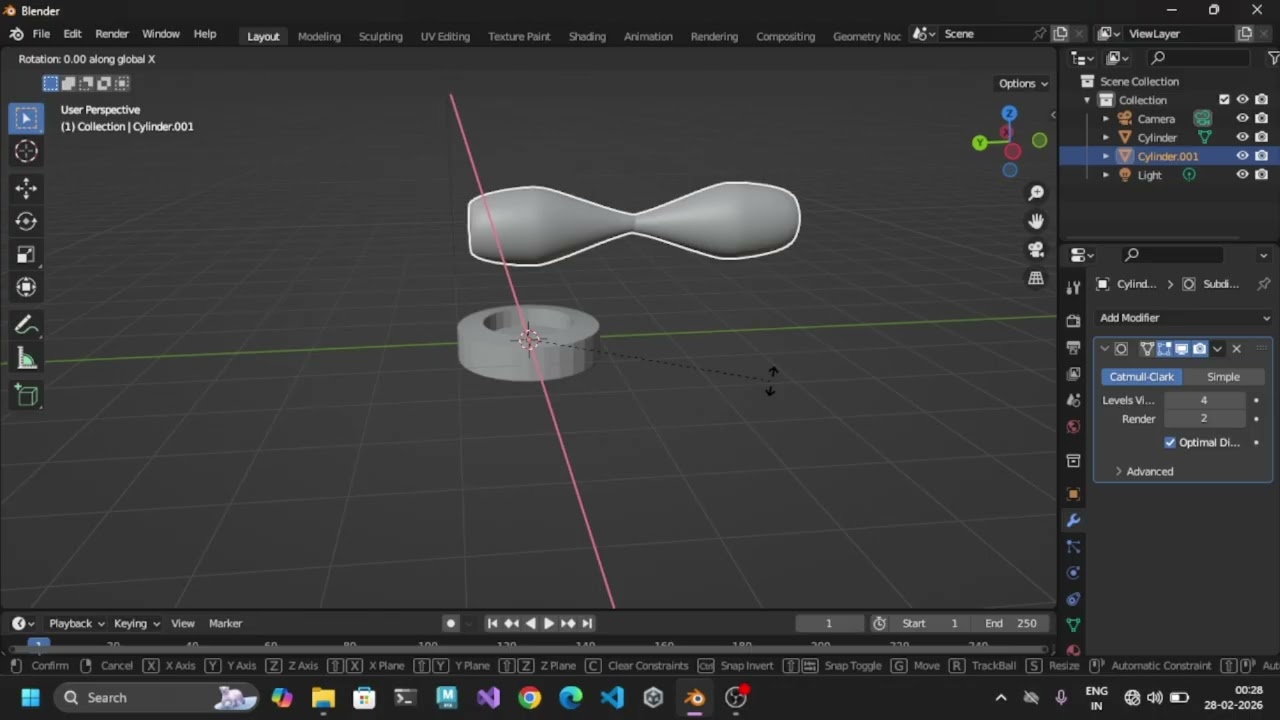Play the timeline animation forward

pyautogui.click(x=549, y=623)
